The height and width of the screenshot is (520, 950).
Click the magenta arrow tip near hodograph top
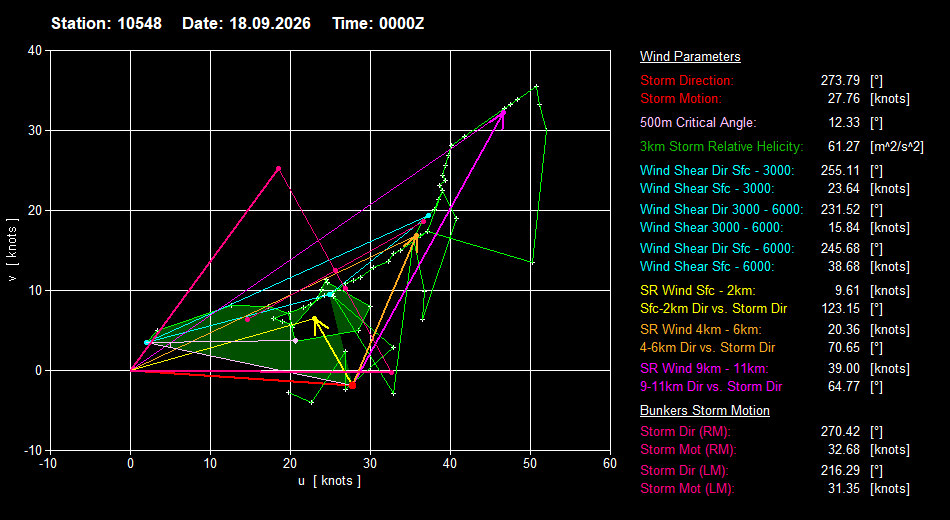coord(503,112)
